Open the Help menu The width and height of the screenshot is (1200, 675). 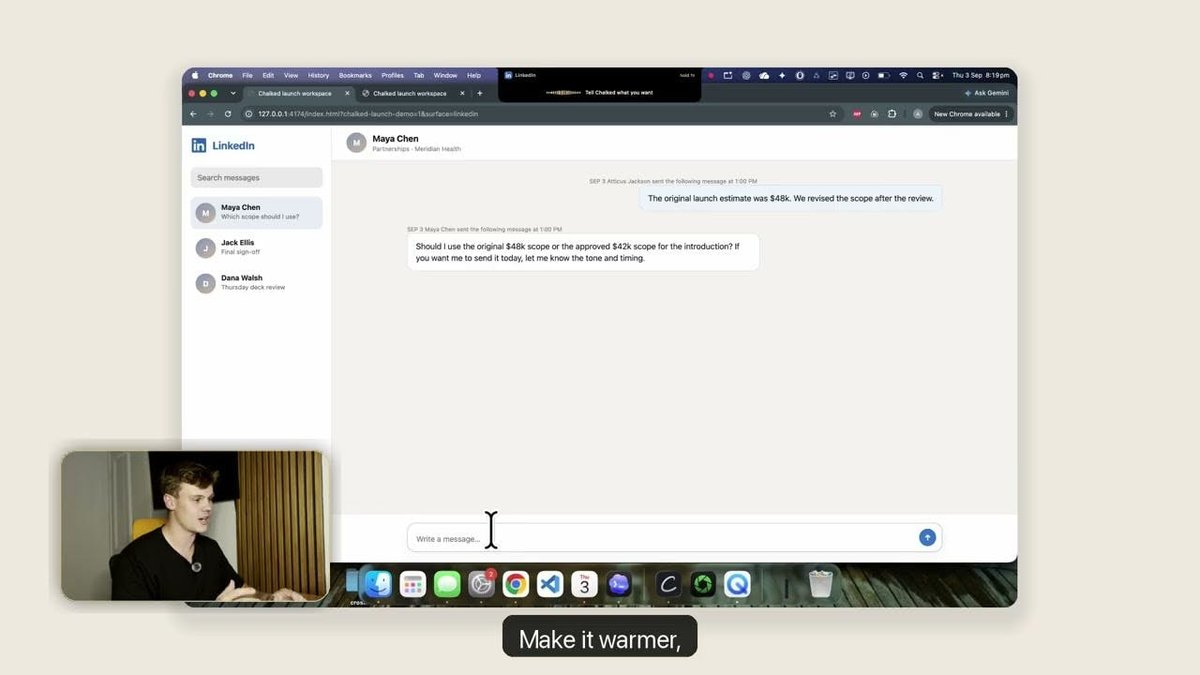(474, 75)
